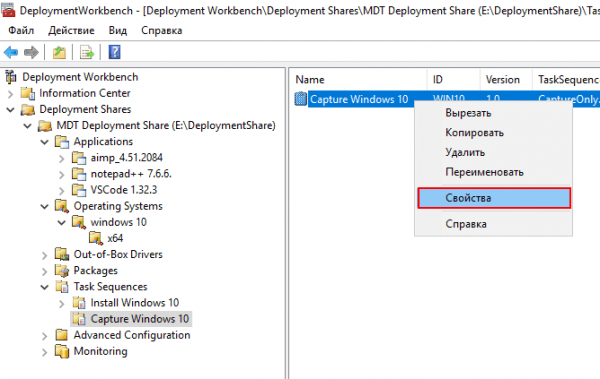This screenshot has width=600, height=379.
Task: Click the Out-of-Box Drivers folder icon
Action: pyautogui.click(x=62, y=254)
